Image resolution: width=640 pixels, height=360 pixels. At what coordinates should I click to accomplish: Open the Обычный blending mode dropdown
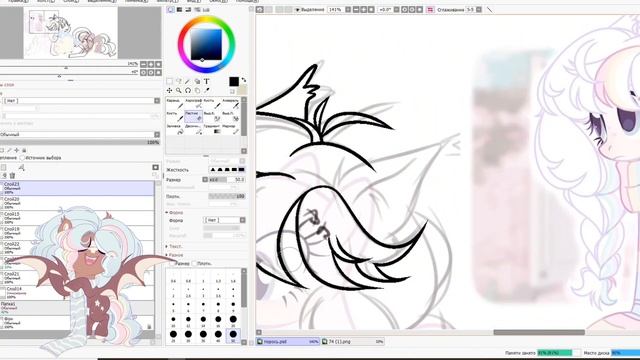pos(80,134)
